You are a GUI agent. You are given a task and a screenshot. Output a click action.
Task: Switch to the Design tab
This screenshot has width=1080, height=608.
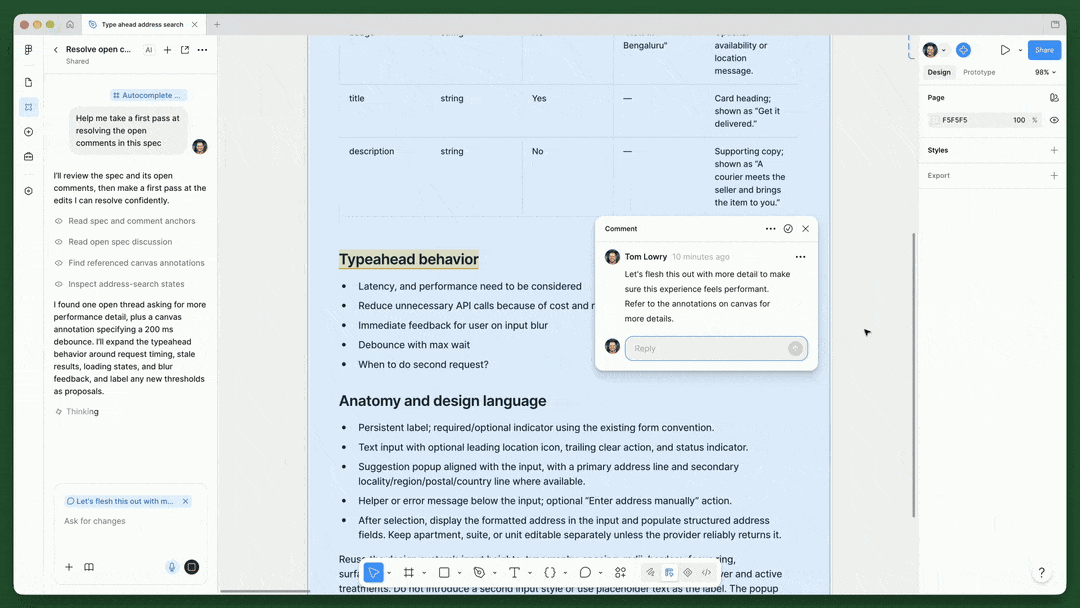939,72
